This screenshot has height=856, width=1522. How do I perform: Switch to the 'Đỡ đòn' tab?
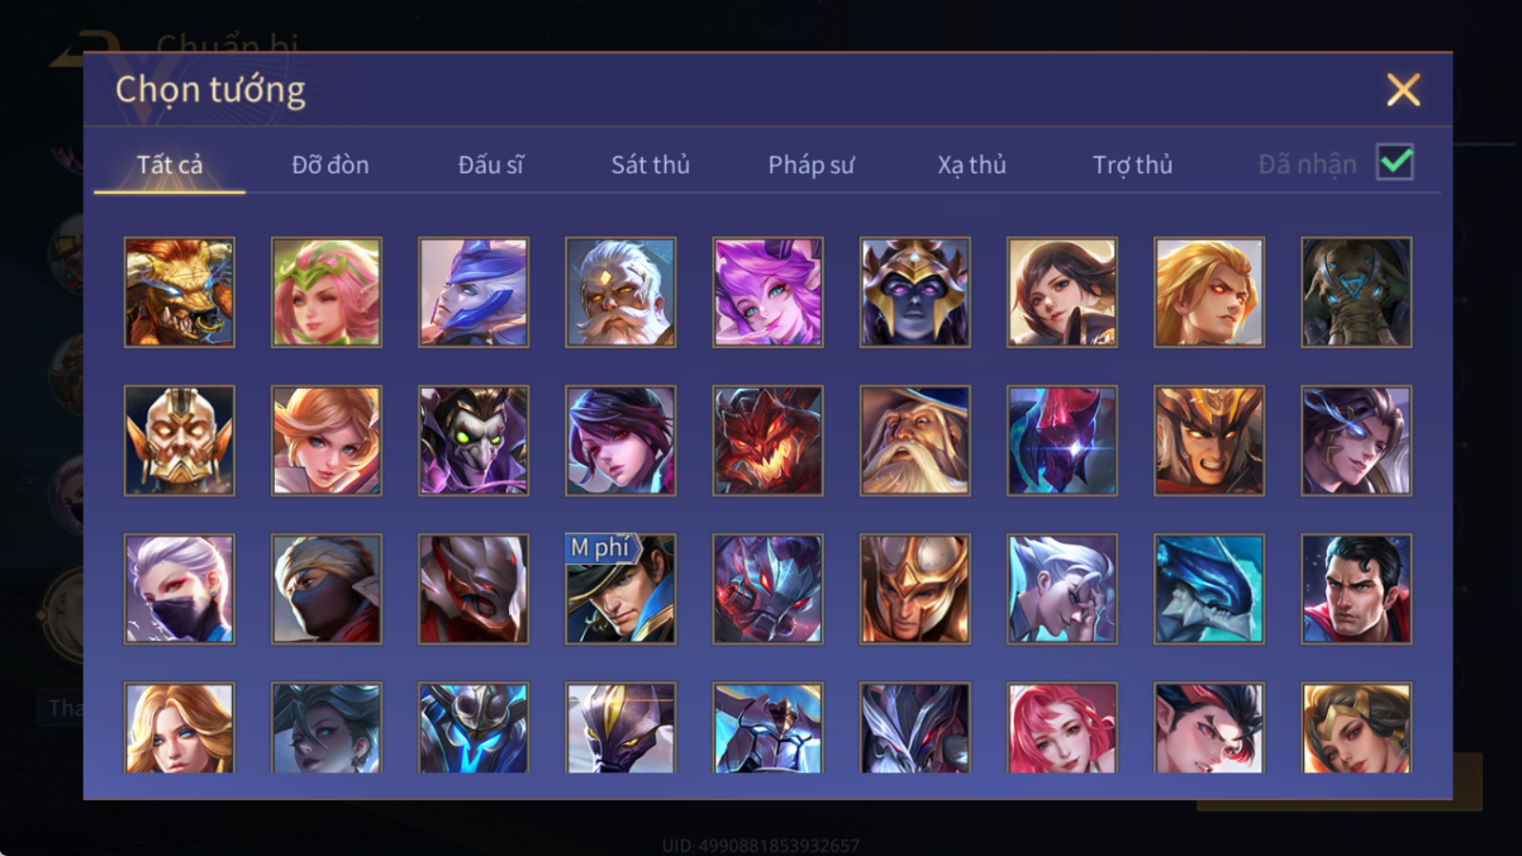pos(330,164)
